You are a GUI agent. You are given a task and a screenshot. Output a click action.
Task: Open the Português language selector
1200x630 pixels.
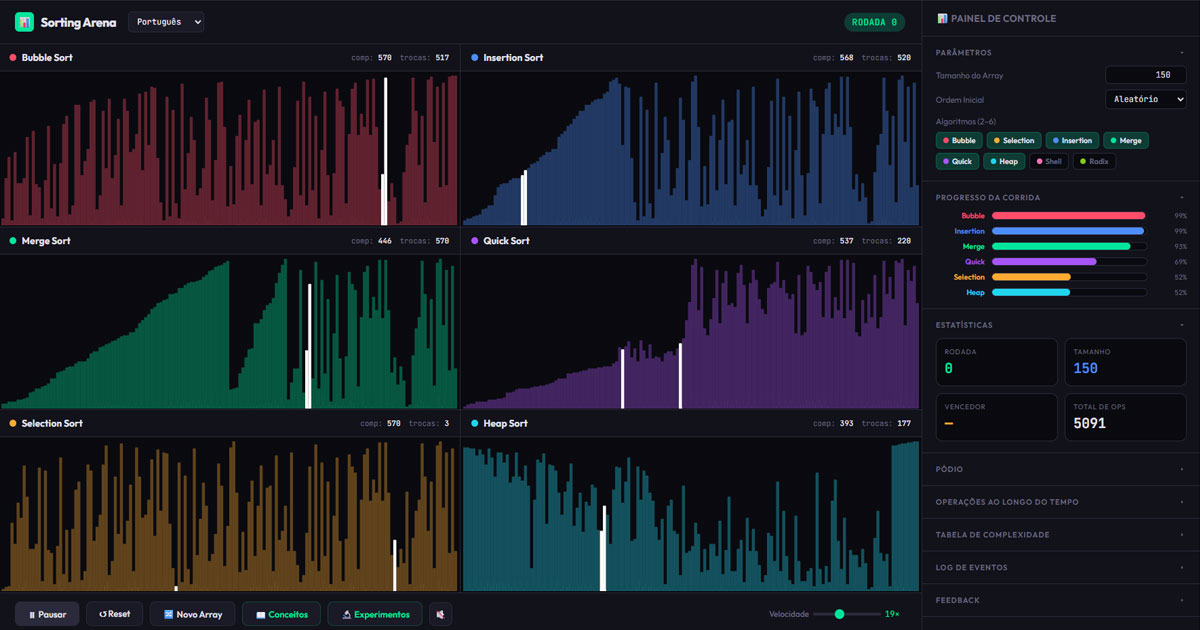pyautogui.click(x=167, y=21)
